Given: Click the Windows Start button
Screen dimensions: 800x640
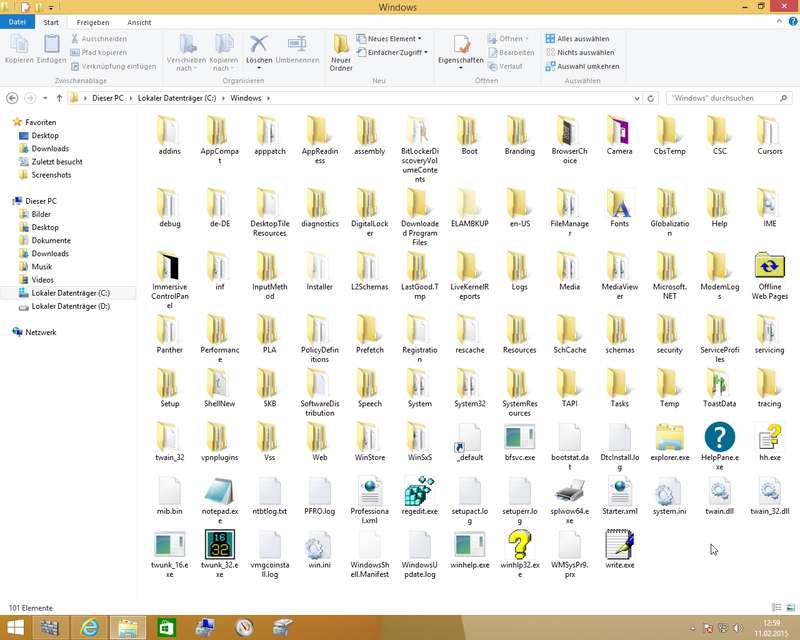Looking at the screenshot, I should [15, 627].
